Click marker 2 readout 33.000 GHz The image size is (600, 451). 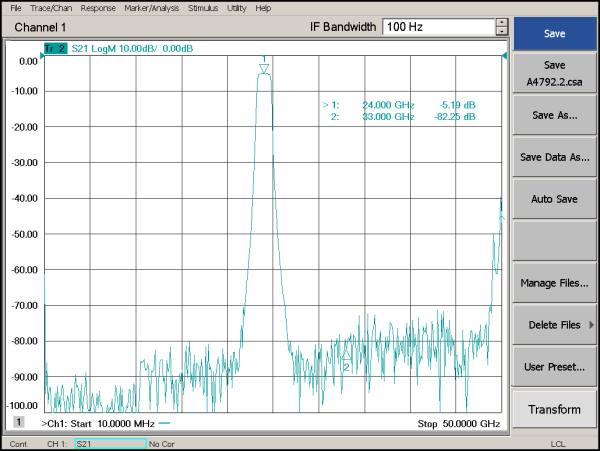388,117
